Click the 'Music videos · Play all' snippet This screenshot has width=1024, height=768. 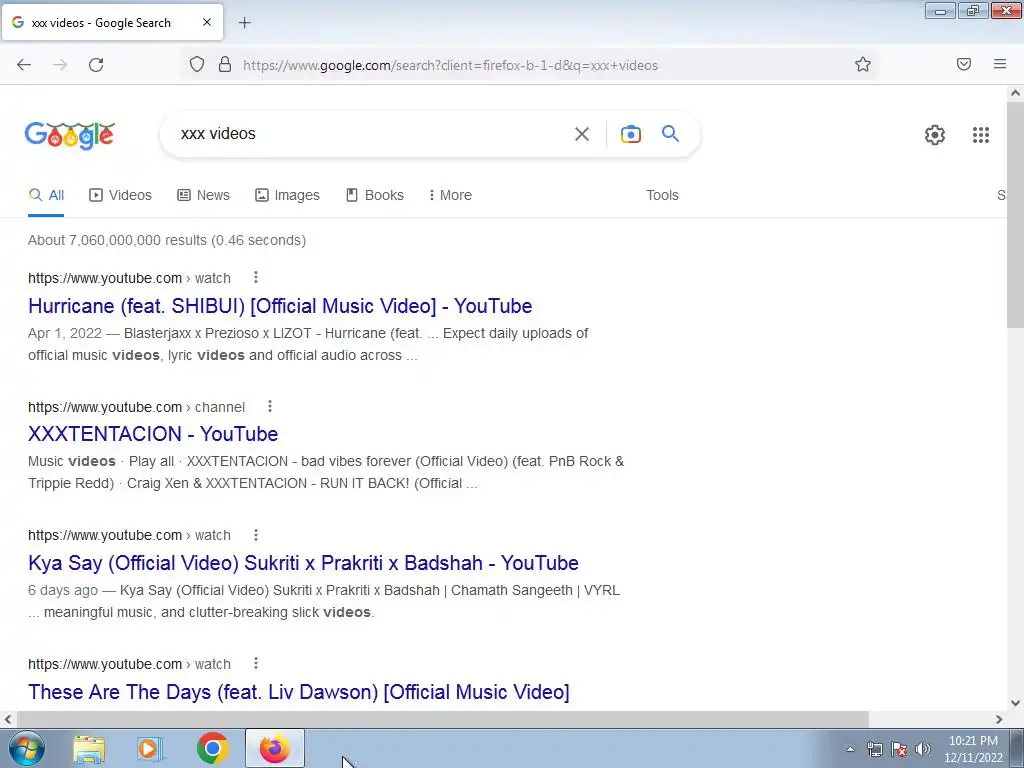[101, 461]
